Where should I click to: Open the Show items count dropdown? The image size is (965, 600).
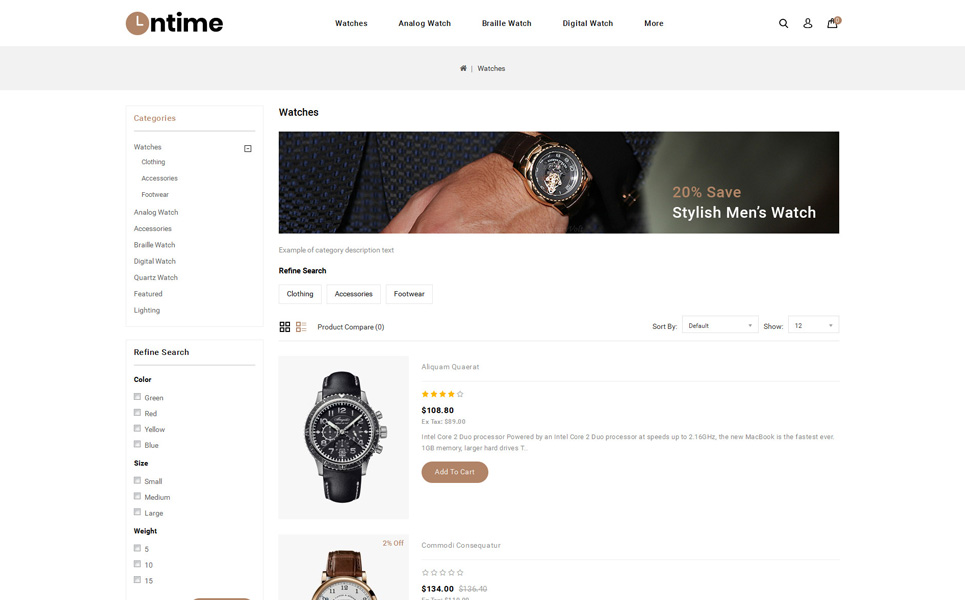coord(813,325)
